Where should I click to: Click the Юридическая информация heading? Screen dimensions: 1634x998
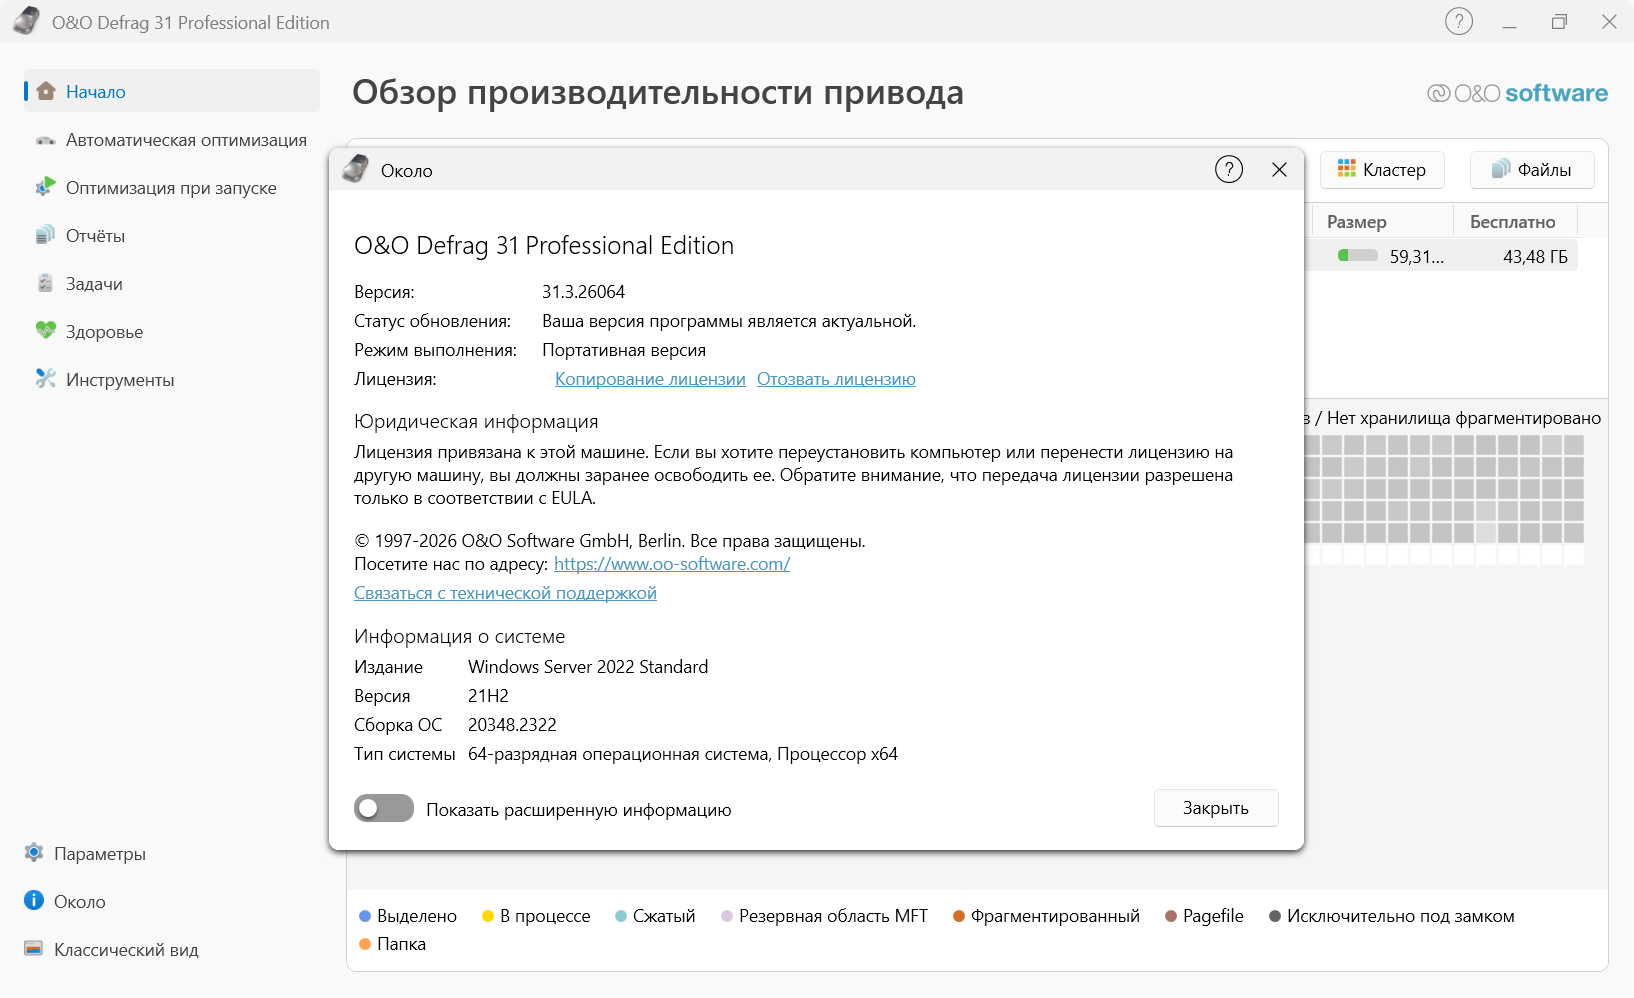point(476,422)
